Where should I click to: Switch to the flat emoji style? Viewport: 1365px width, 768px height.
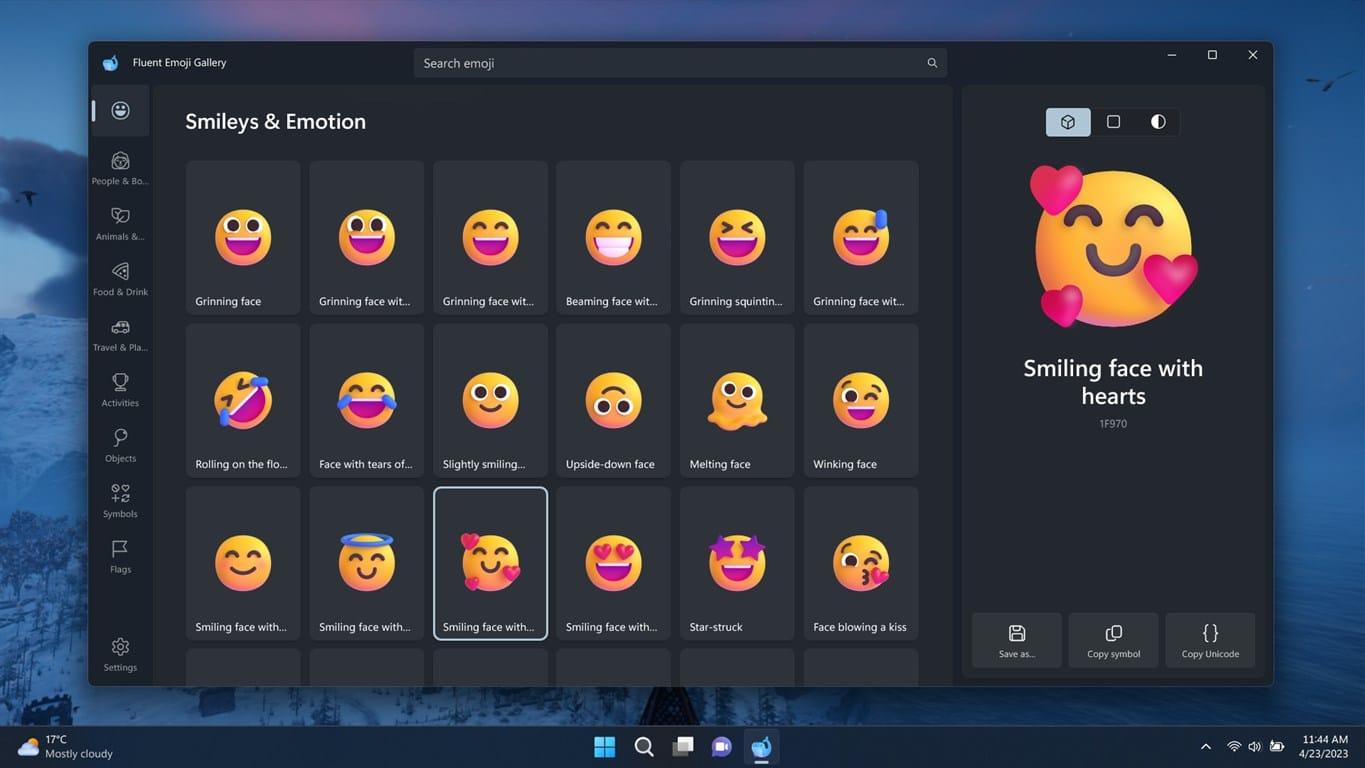(x=1113, y=121)
